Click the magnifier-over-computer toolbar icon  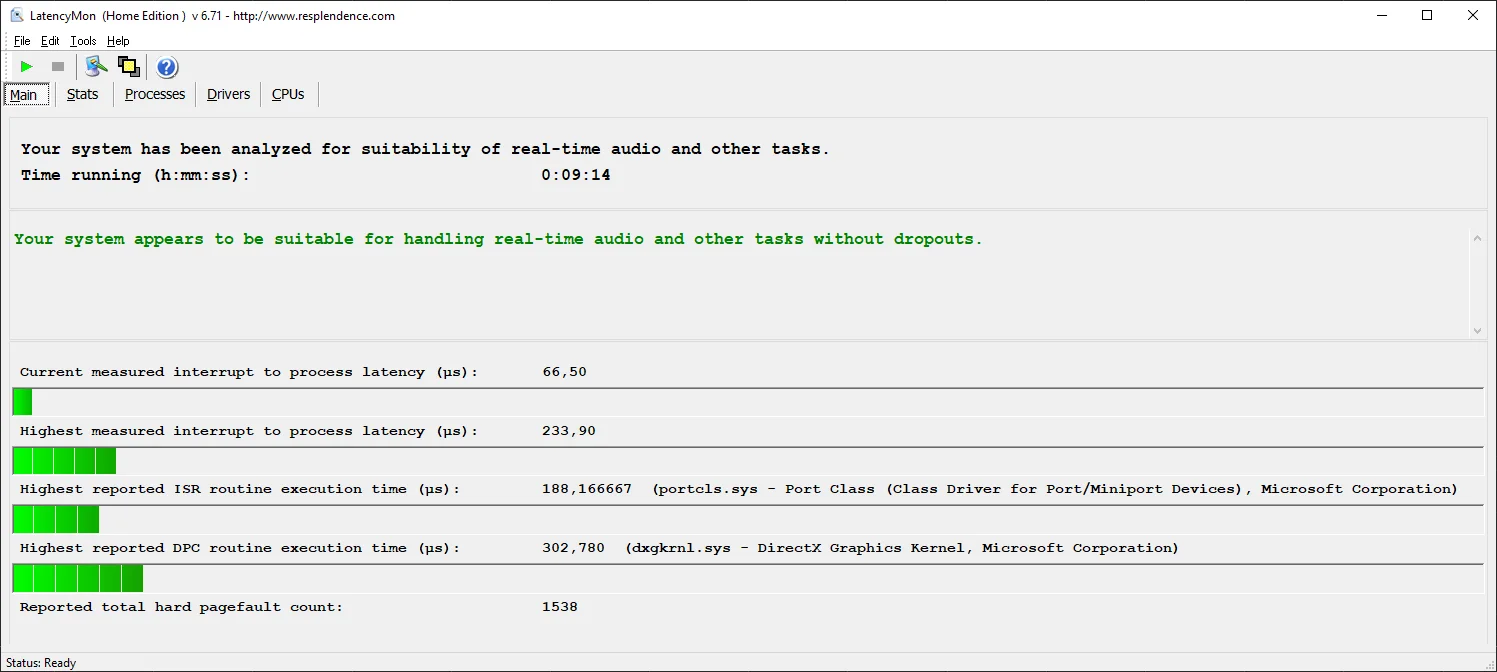point(96,67)
